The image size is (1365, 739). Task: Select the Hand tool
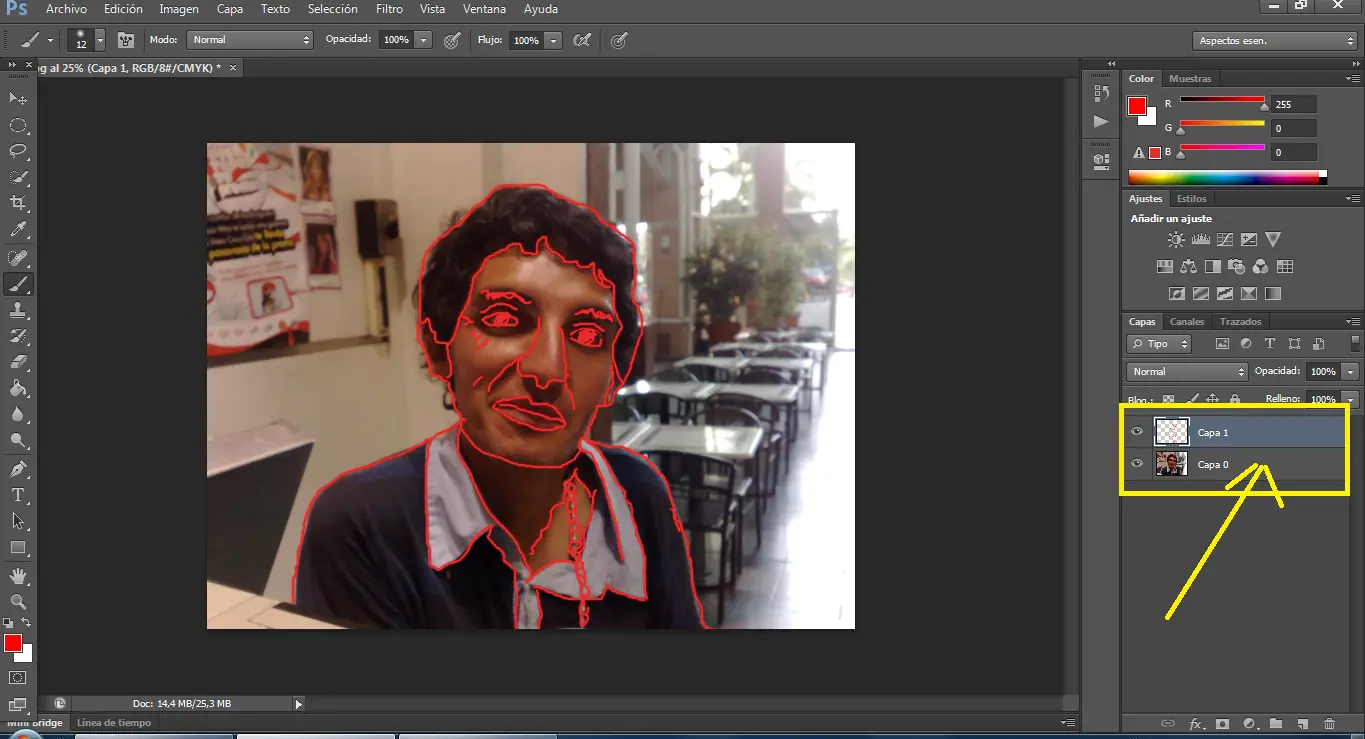[18, 576]
